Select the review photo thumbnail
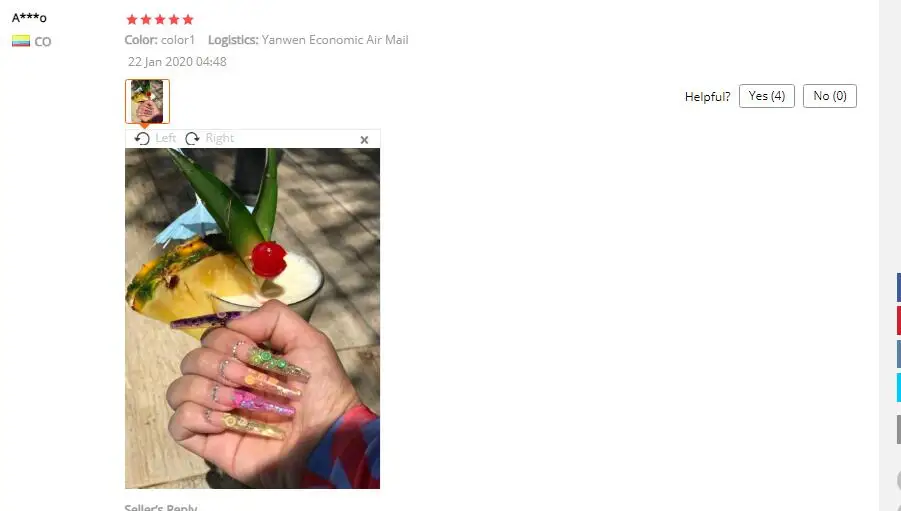901x511 pixels. coord(147,101)
